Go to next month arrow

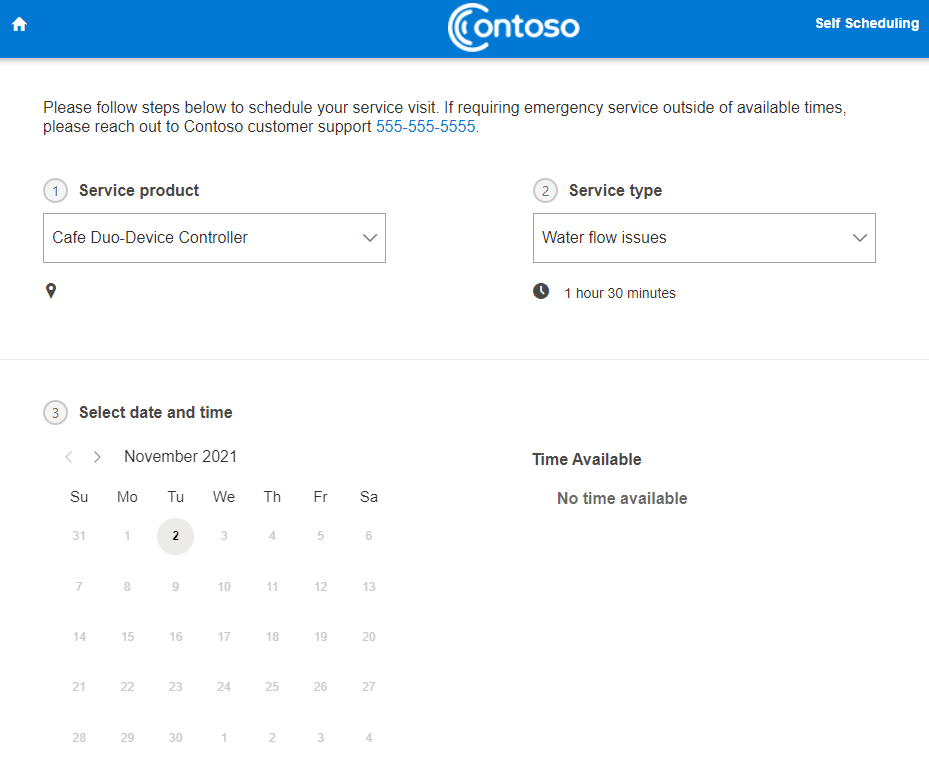point(97,457)
